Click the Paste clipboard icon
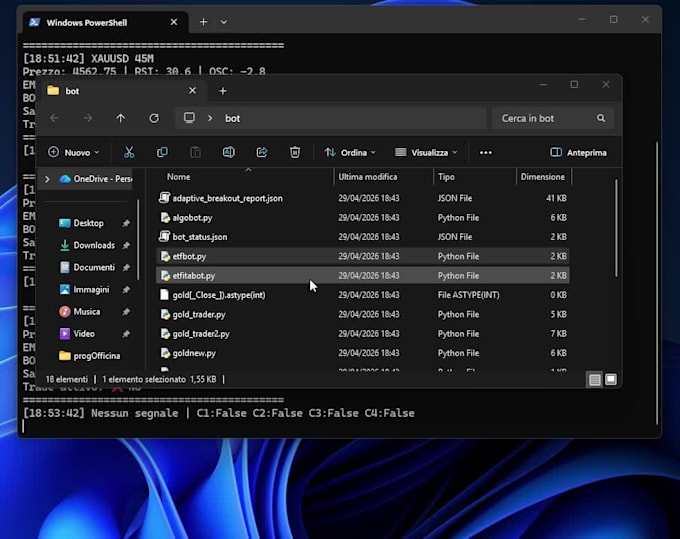The height and width of the screenshot is (539, 680). 196,152
